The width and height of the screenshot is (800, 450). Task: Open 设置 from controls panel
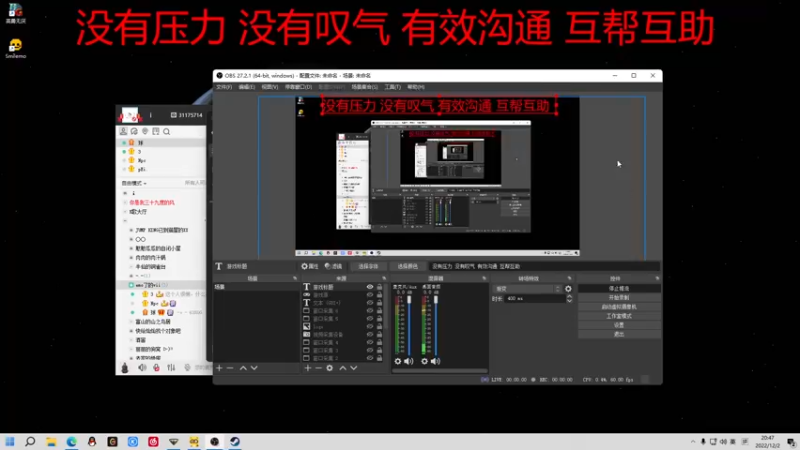619,325
